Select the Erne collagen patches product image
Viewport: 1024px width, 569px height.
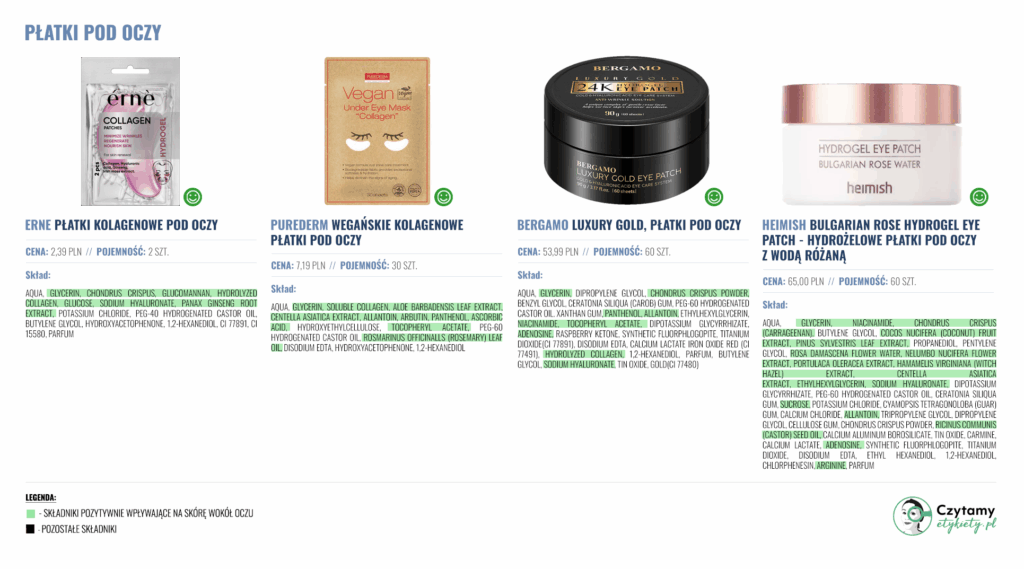point(131,131)
